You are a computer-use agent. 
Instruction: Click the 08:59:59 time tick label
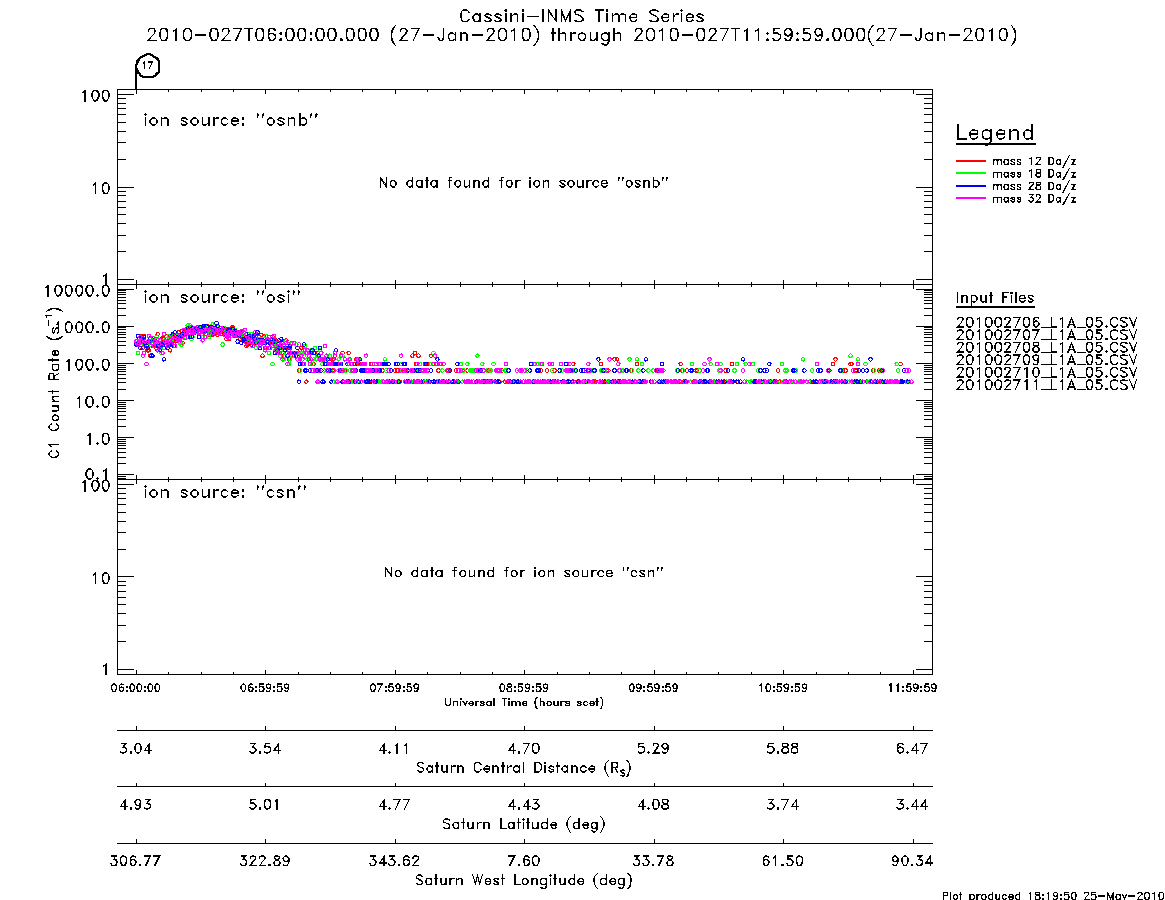(x=524, y=688)
